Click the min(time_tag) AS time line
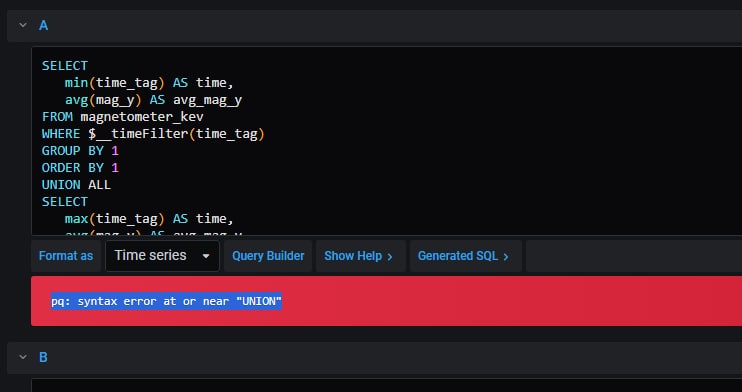The width and height of the screenshot is (742, 392). [149, 83]
